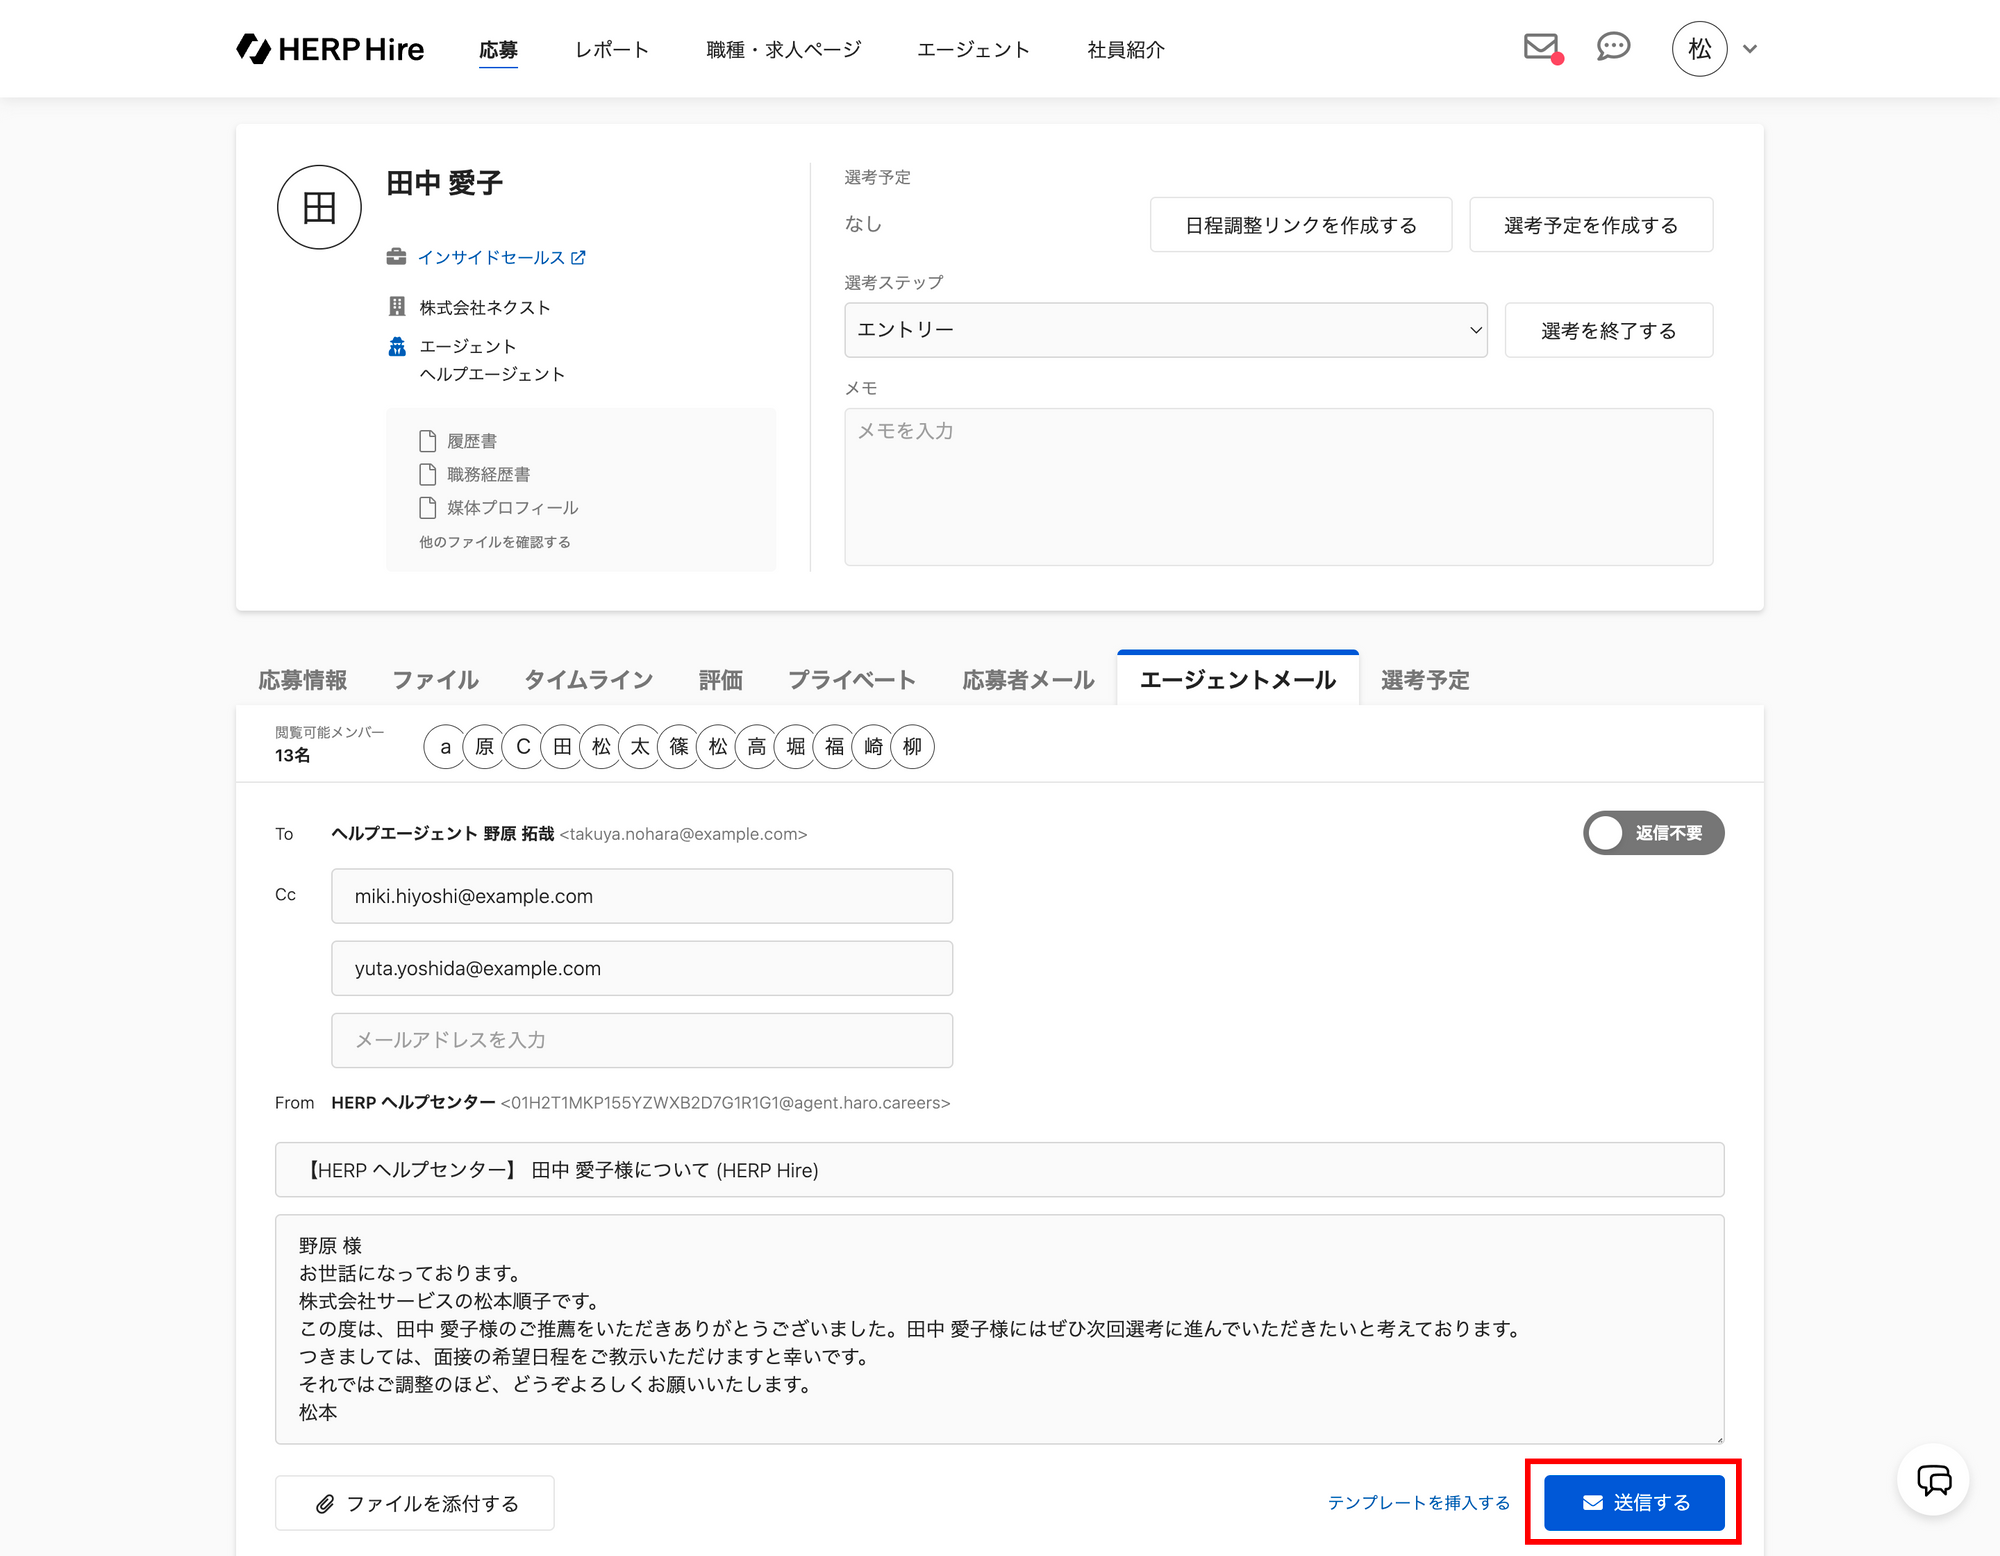Click the メモを入力 text area
The width and height of the screenshot is (2000, 1556).
pos(1278,486)
